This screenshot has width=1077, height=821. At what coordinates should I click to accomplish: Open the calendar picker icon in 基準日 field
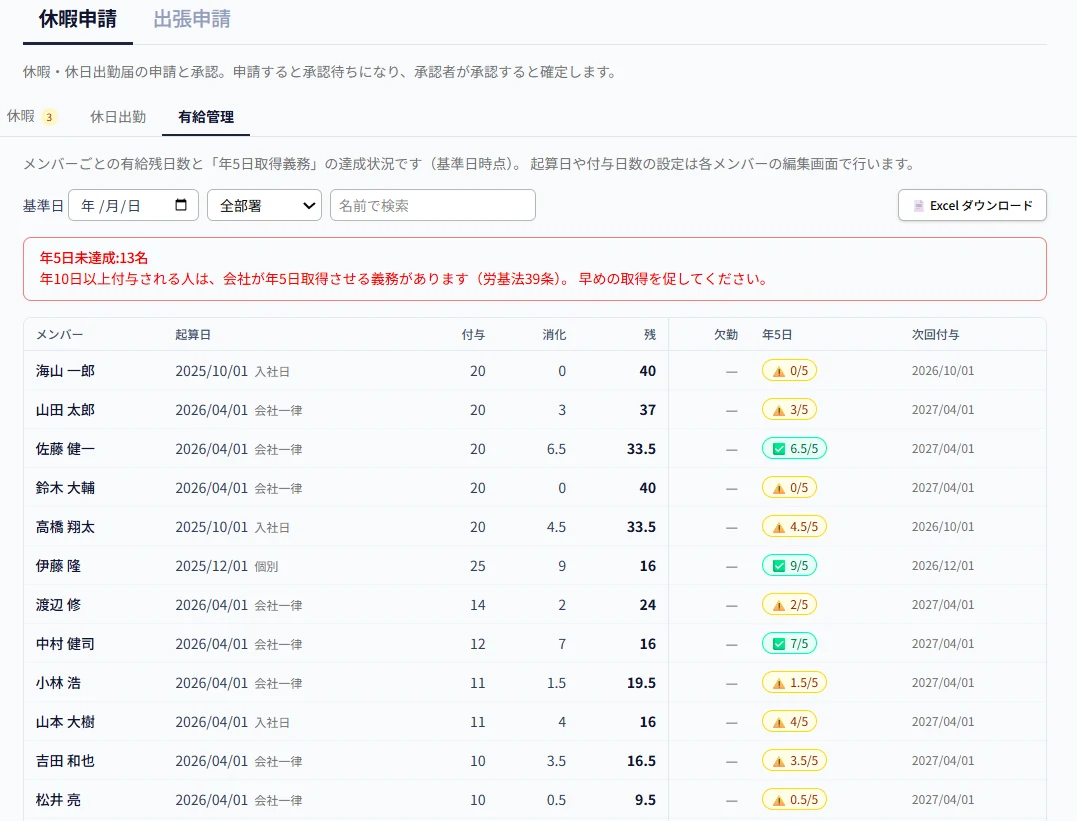click(181, 205)
